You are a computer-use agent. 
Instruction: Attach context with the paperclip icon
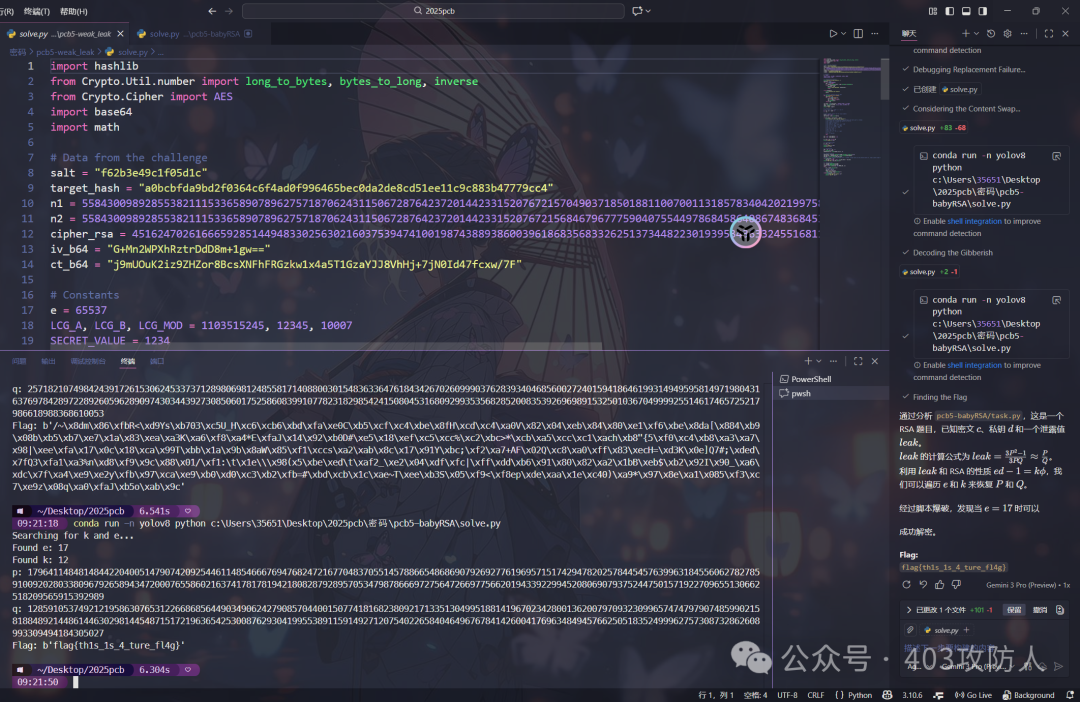pos(909,630)
